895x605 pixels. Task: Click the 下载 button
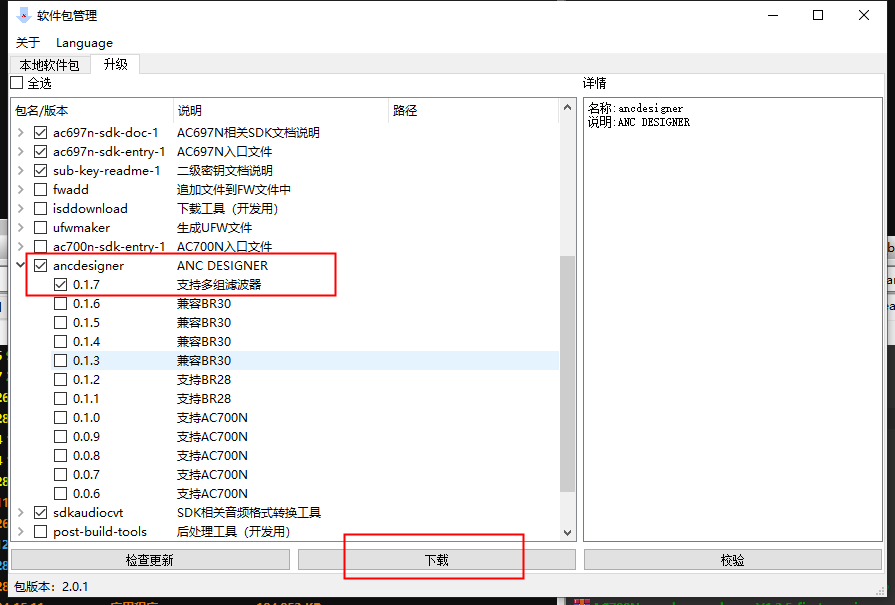(437, 560)
